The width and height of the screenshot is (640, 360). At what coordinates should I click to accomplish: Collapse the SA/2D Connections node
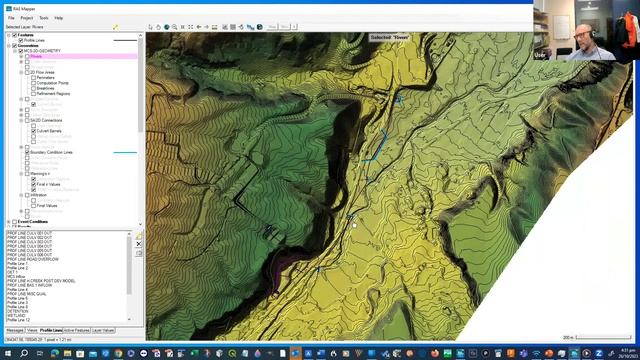21,120
